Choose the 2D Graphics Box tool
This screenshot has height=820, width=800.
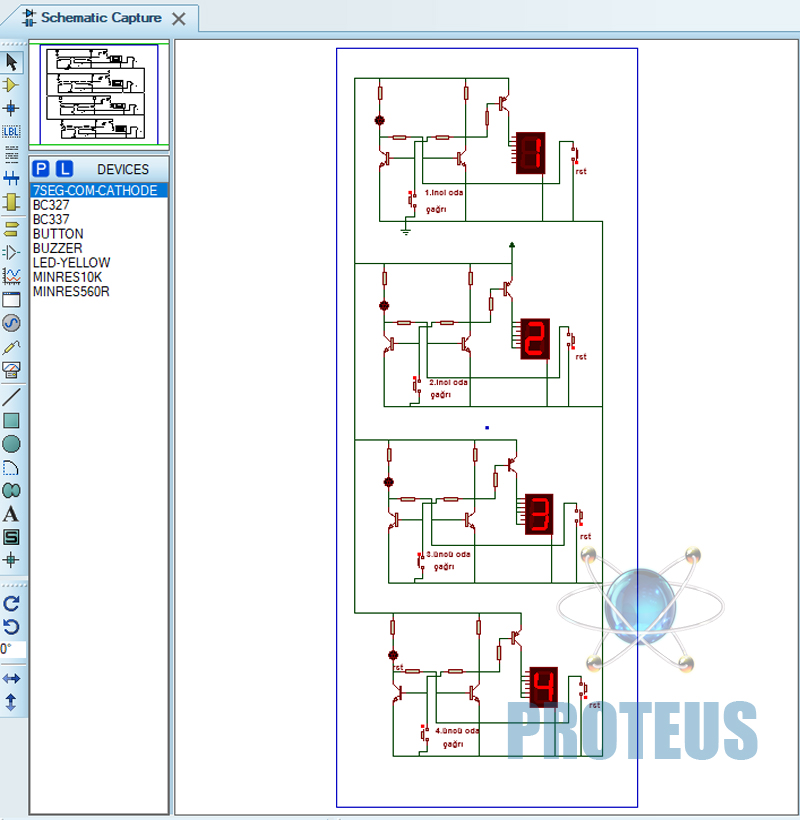pyautogui.click(x=11, y=421)
